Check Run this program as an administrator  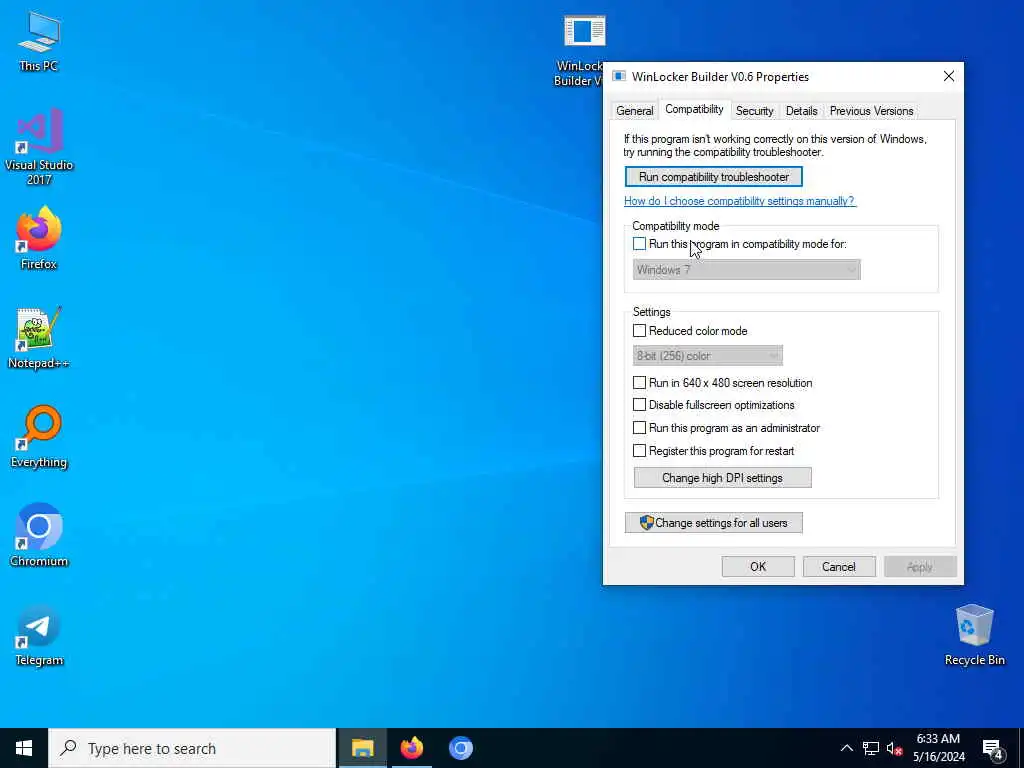pyautogui.click(x=639, y=428)
